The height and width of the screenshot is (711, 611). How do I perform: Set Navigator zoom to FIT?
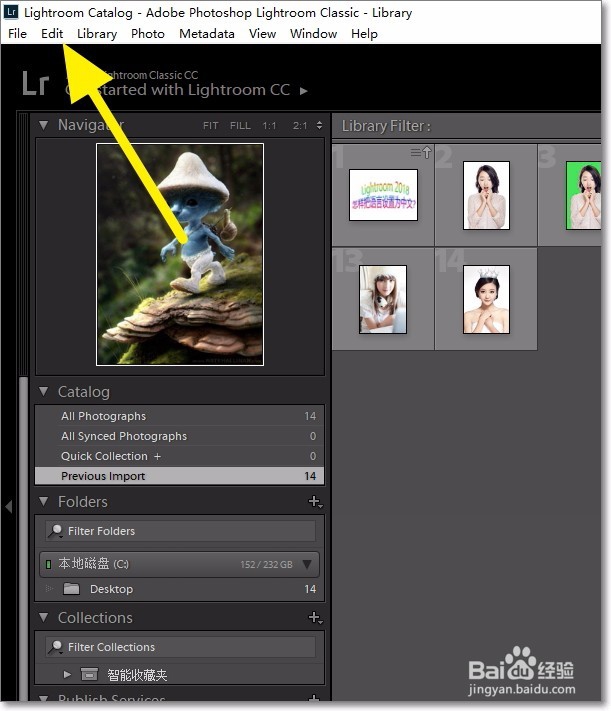tap(210, 126)
